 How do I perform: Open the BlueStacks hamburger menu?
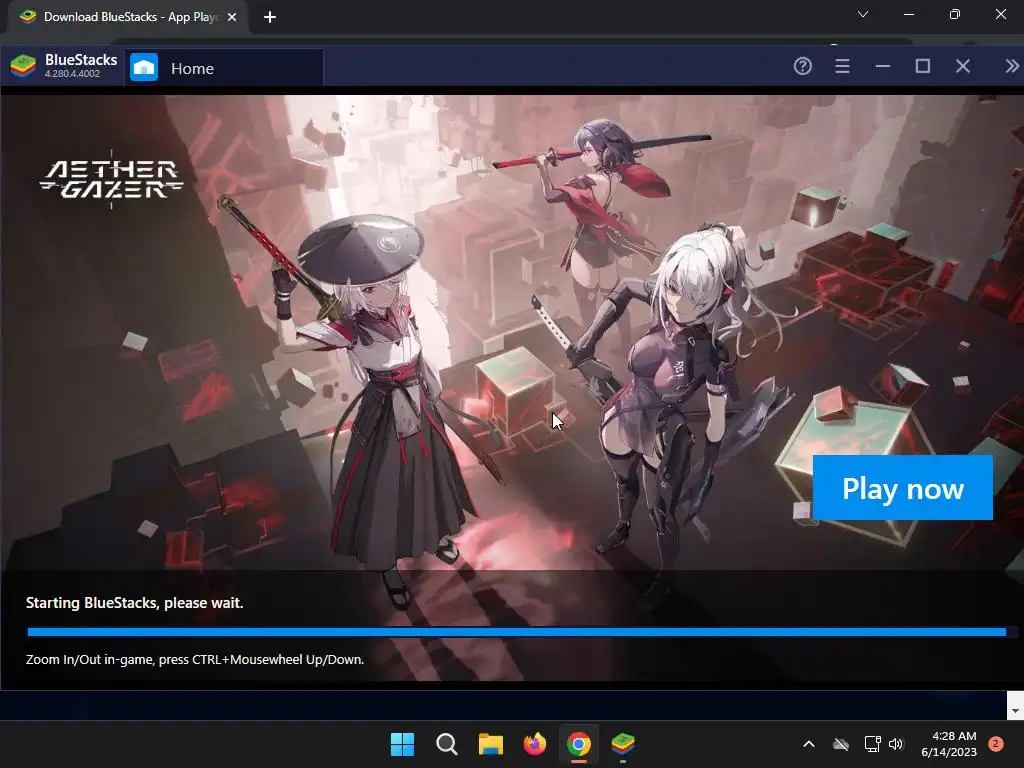842,66
